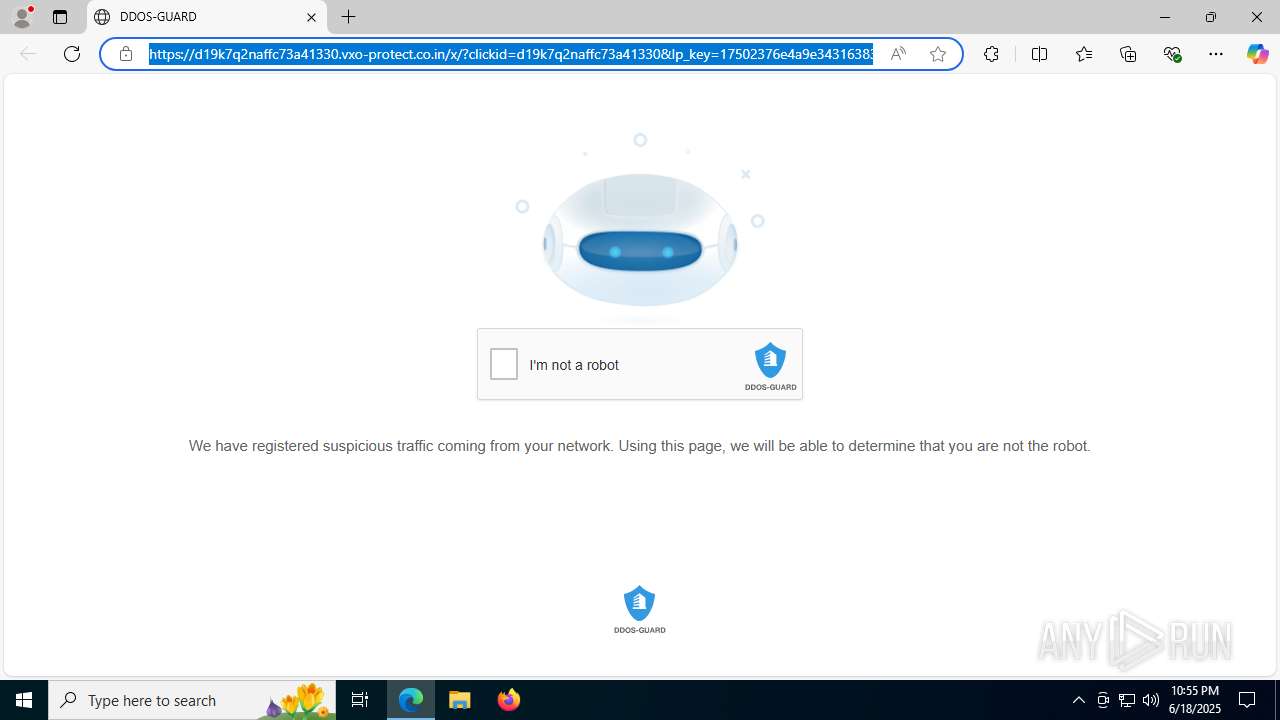Viewport: 1280px width, 720px height.
Task: Open Read aloud in address bar
Action: (x=898, y=54)
